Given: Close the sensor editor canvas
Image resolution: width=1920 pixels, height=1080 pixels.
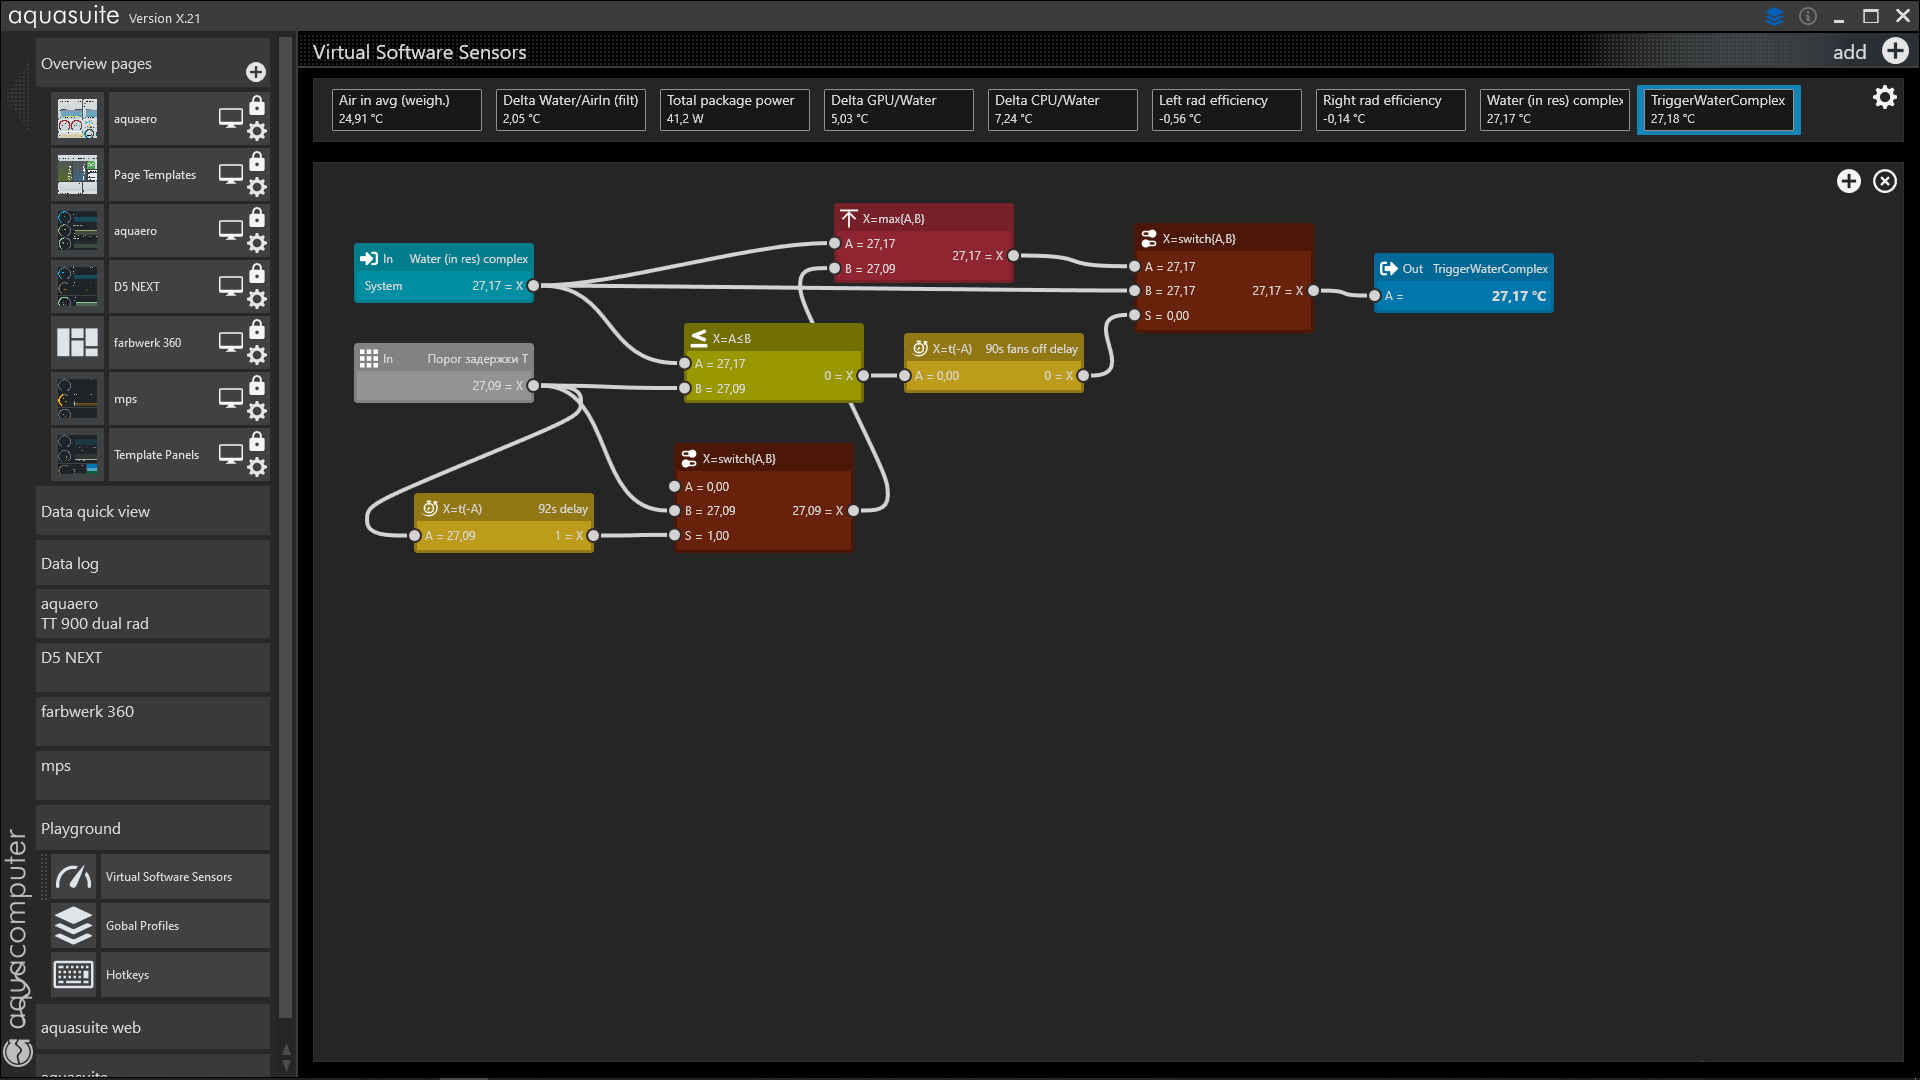Looking at the screenshot, I should pos(1884,181).
